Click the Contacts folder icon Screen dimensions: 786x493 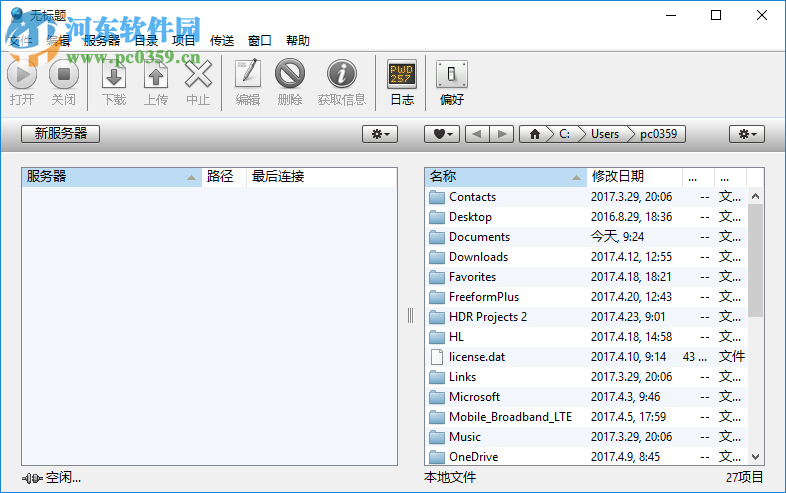[x=437, y=197]
